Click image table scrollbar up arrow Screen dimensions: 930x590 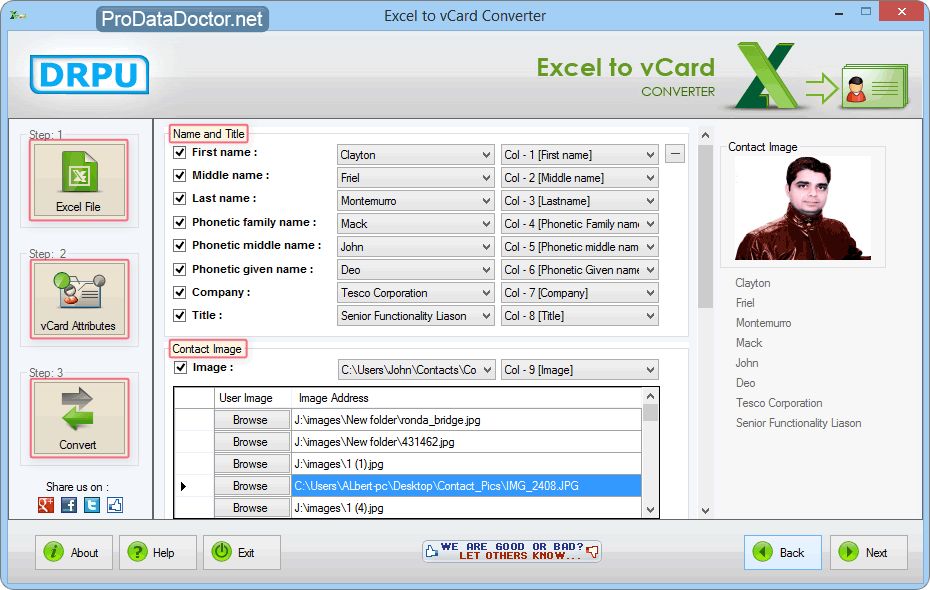coord(651,396)
